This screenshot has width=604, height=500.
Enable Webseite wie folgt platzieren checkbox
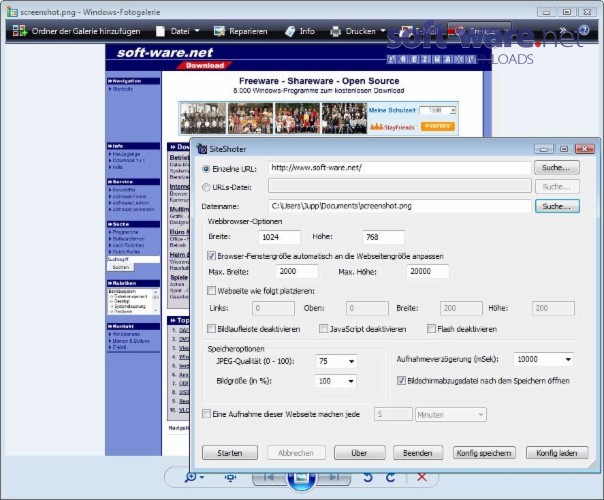[211, 290]
